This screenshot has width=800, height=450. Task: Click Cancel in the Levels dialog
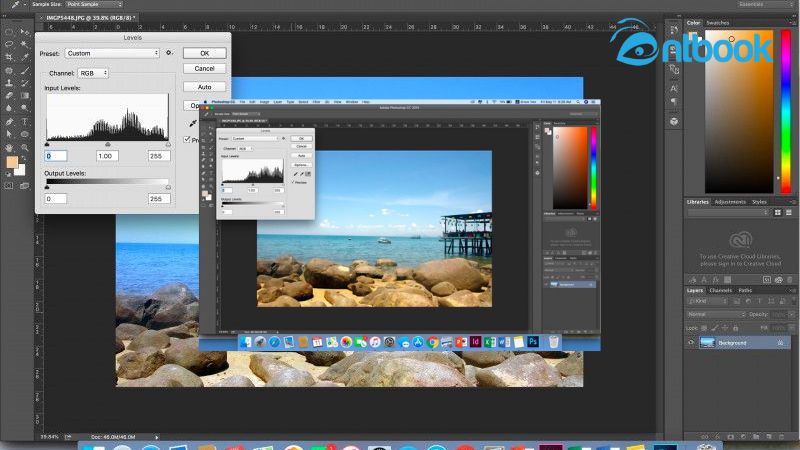click(205, 68)
